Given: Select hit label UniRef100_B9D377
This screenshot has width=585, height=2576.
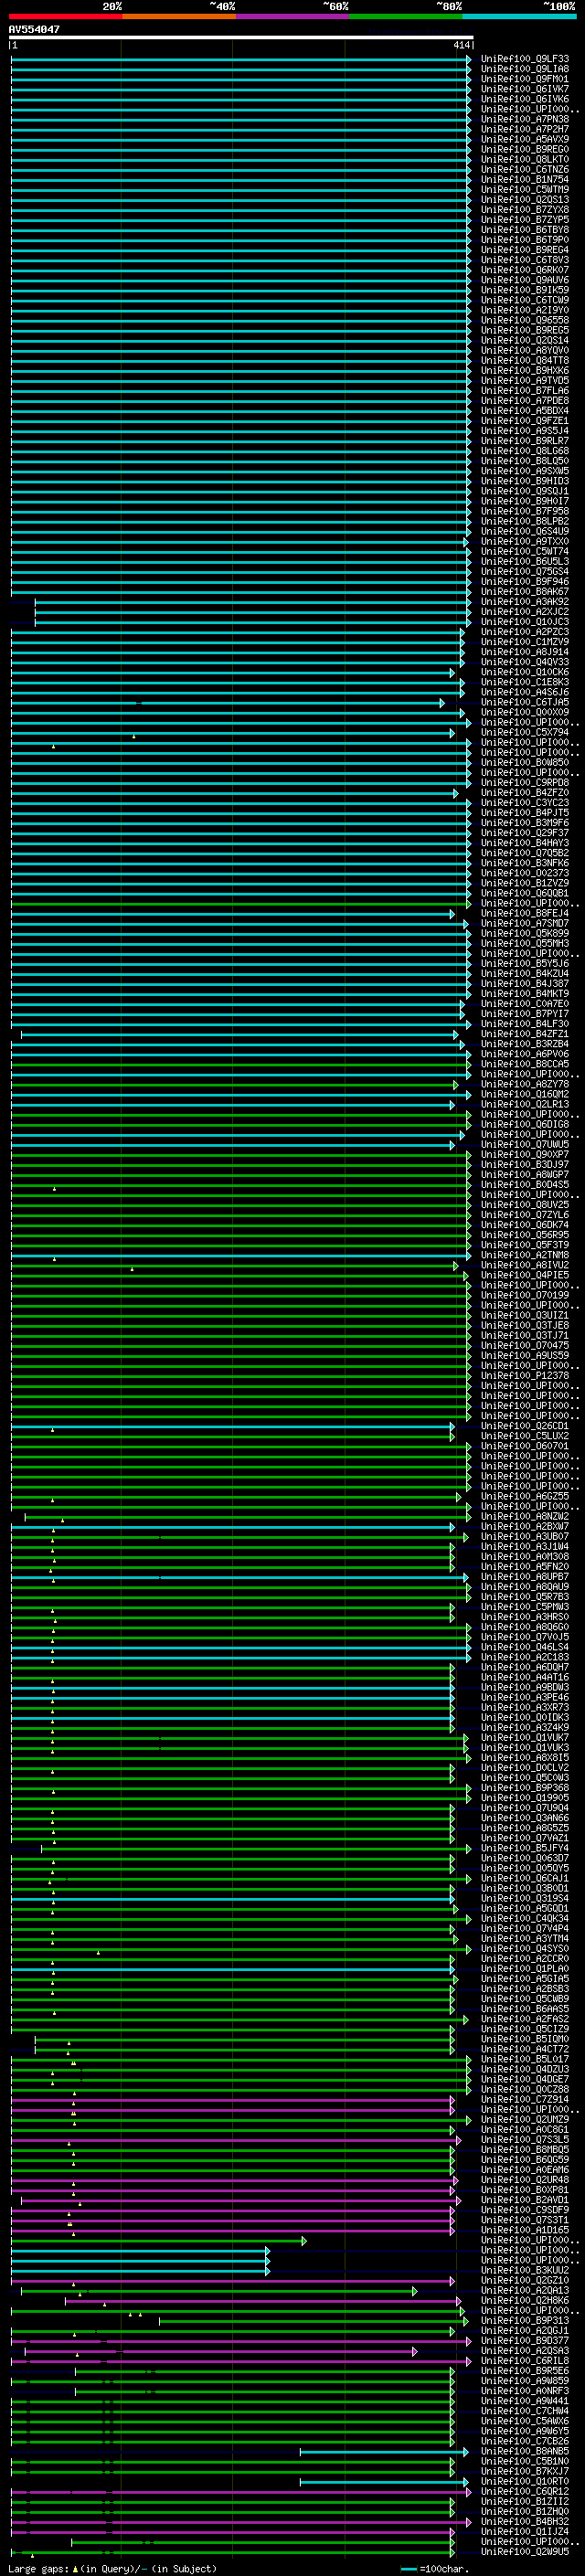Looking at the screenshot, I should [524, 2340].
